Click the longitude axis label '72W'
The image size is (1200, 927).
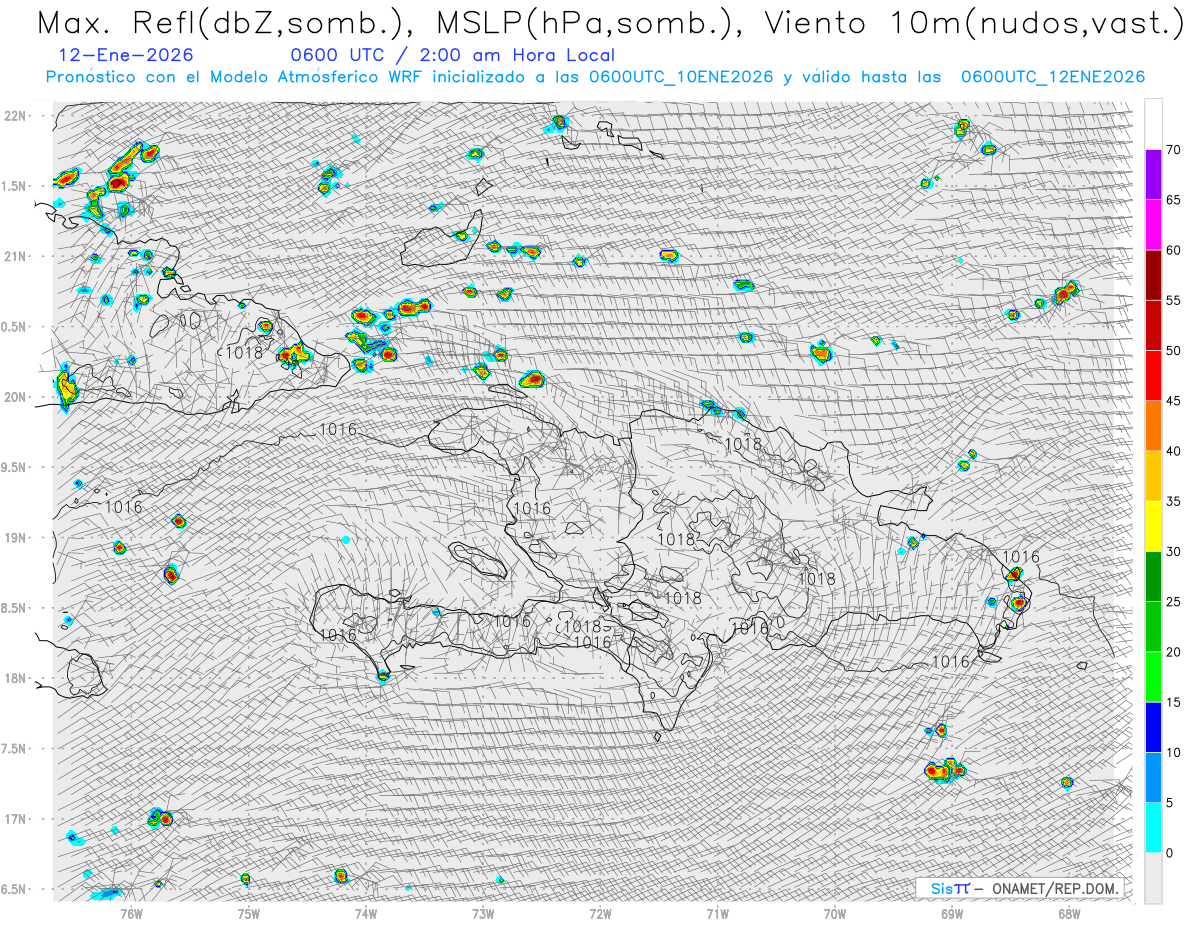click(600, 914)
